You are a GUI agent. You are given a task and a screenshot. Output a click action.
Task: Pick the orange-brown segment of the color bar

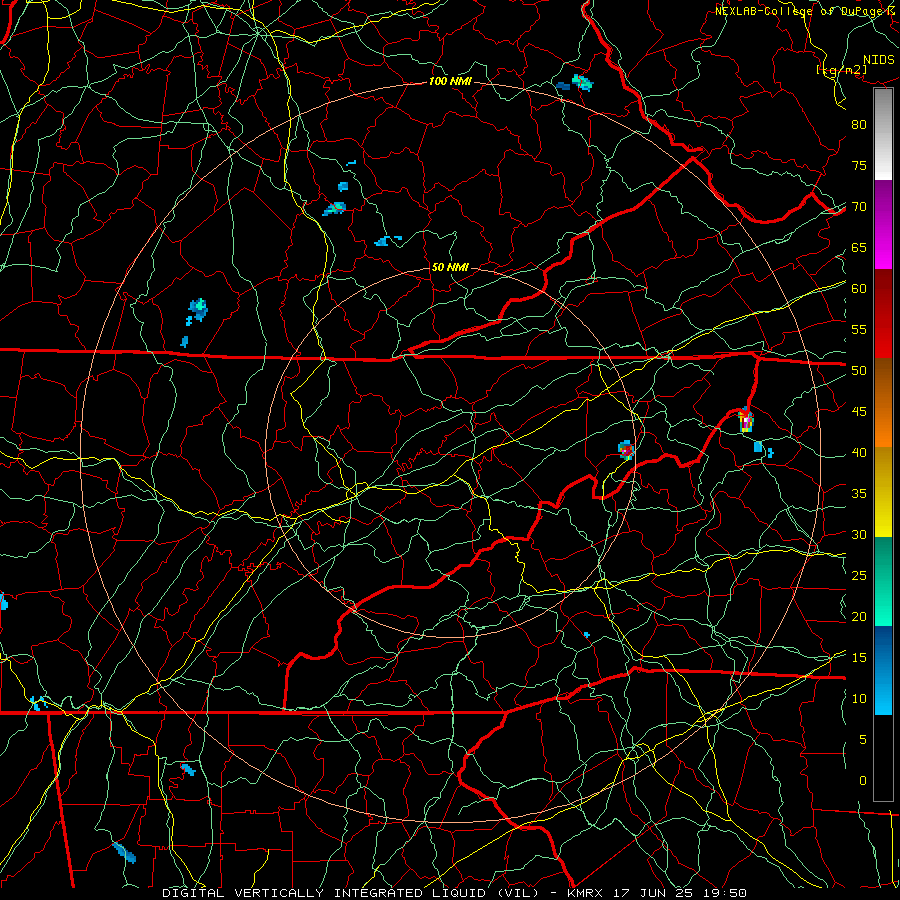pos(883,403)
